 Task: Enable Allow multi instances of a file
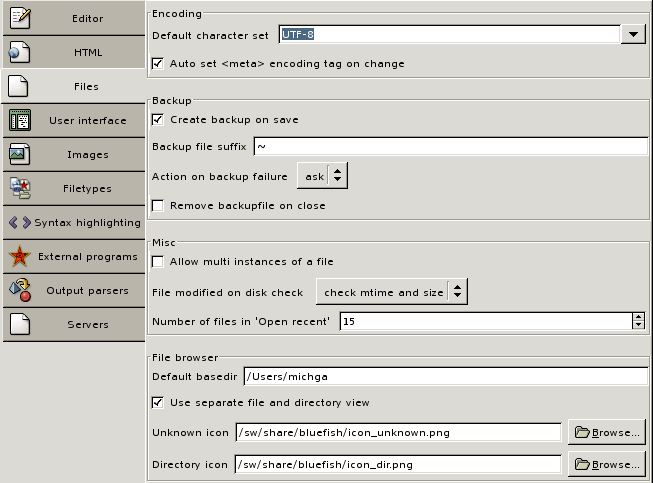[x=158, y=262]
